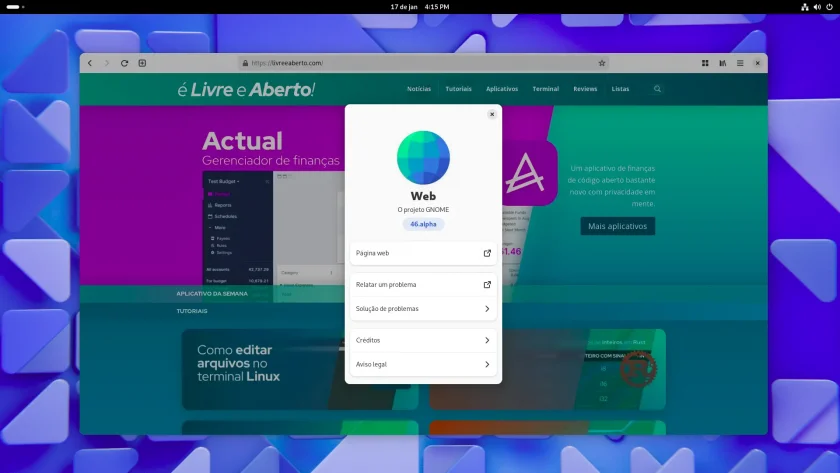Image resolution: width=840 pixels, height=473 pixels.
Task: Click the é Livre e Aberto logo
Action: coord(246,89)
